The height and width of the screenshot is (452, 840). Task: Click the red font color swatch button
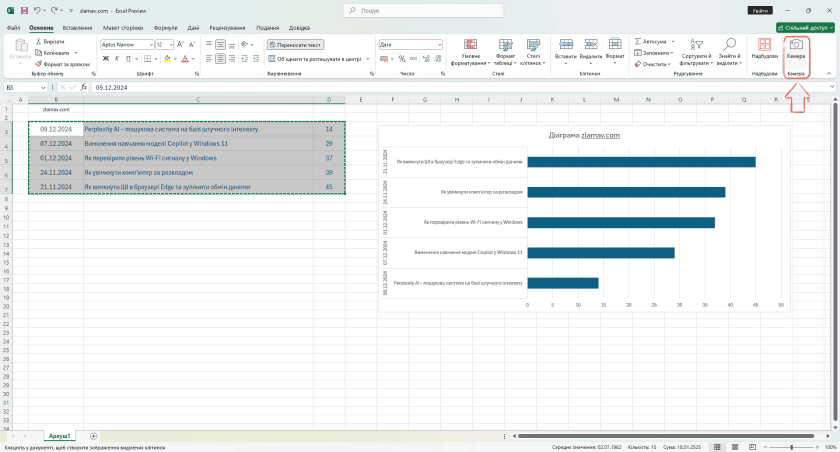185,58
